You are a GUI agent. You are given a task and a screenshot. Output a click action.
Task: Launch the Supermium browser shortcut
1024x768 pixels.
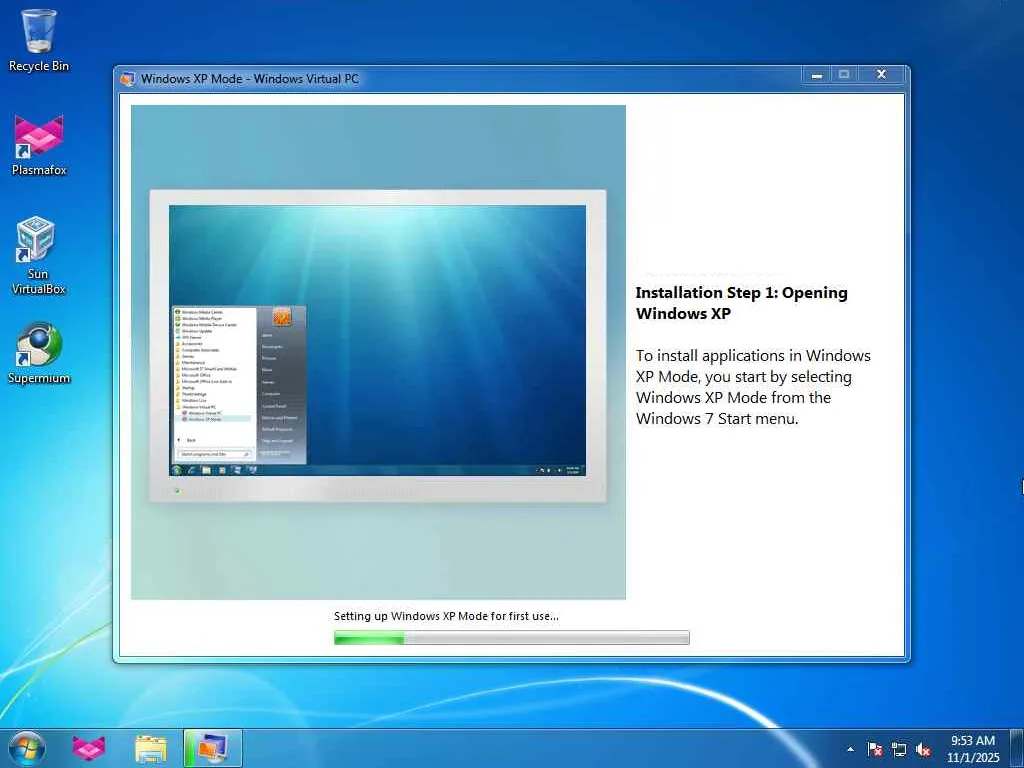tap(39, 353)
